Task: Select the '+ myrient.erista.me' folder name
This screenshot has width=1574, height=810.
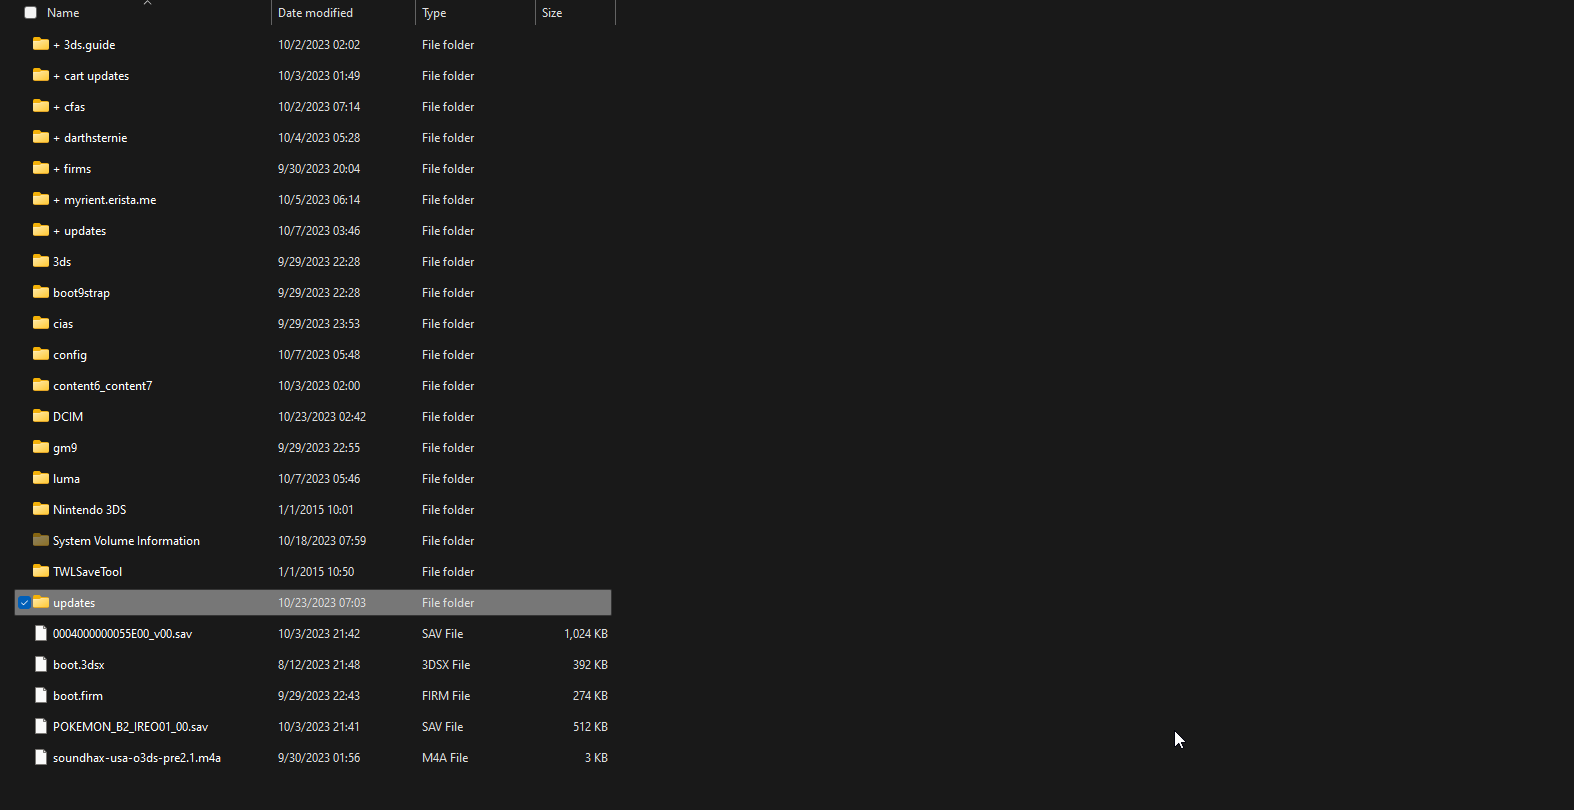Action: pyautogui.click(x=105, y=200)
